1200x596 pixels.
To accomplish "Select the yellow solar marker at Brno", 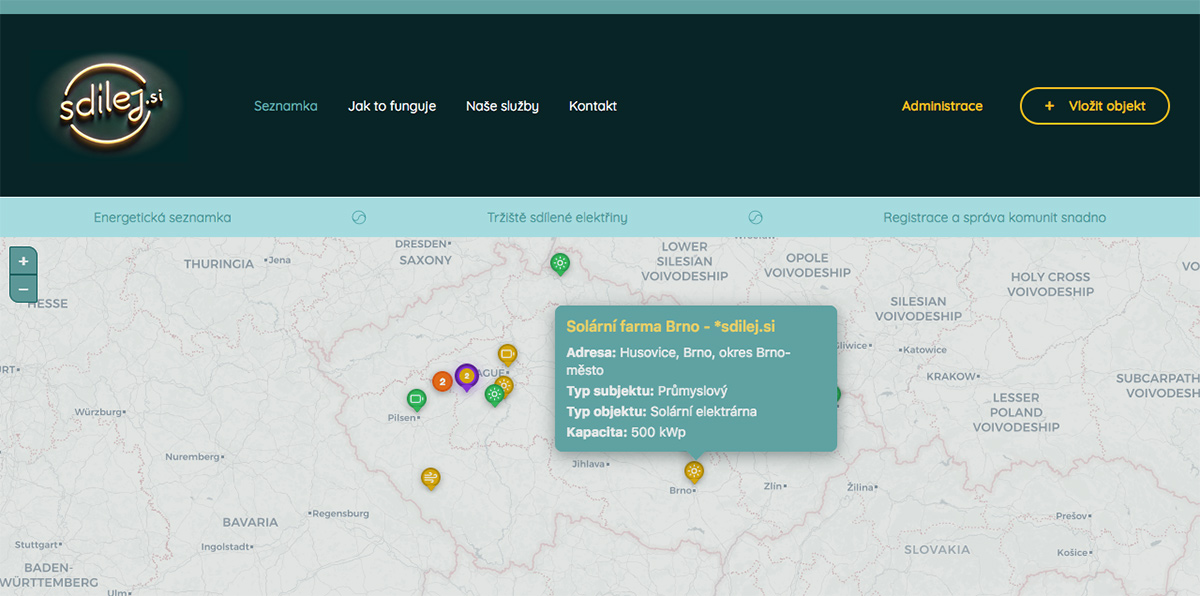I will tap(693, 470).
